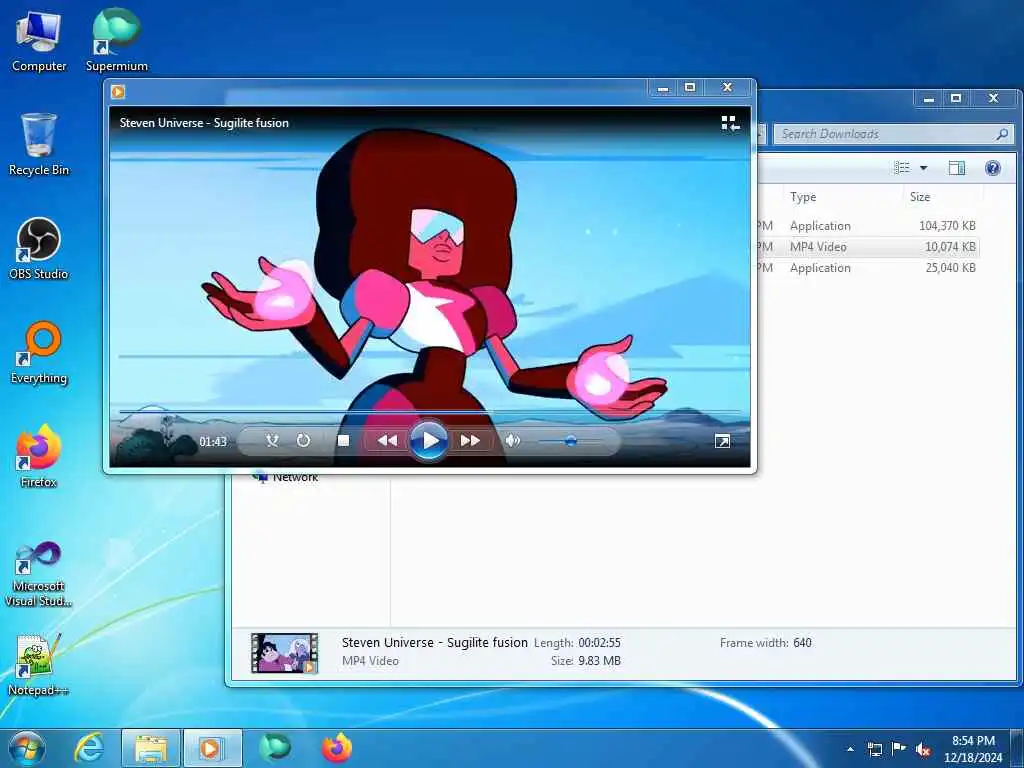Viewport: 1024px width, 768px height.
Task: Select the MP4 Video file row
Action: (x=869, y=247)
